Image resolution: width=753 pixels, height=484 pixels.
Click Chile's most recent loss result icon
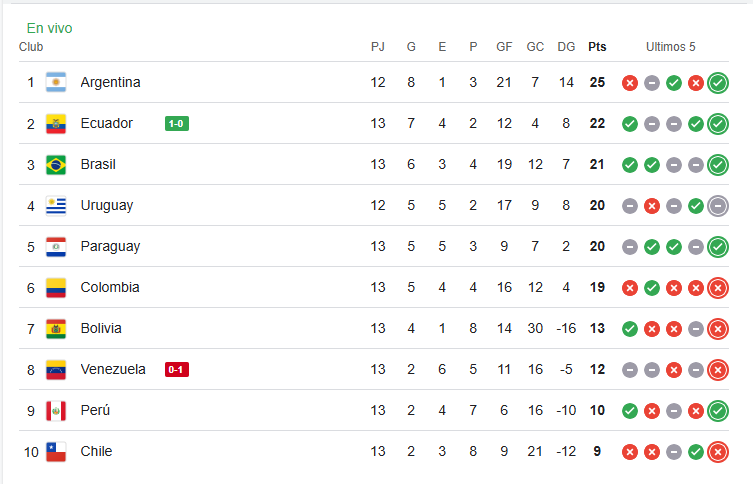(718, 452)
